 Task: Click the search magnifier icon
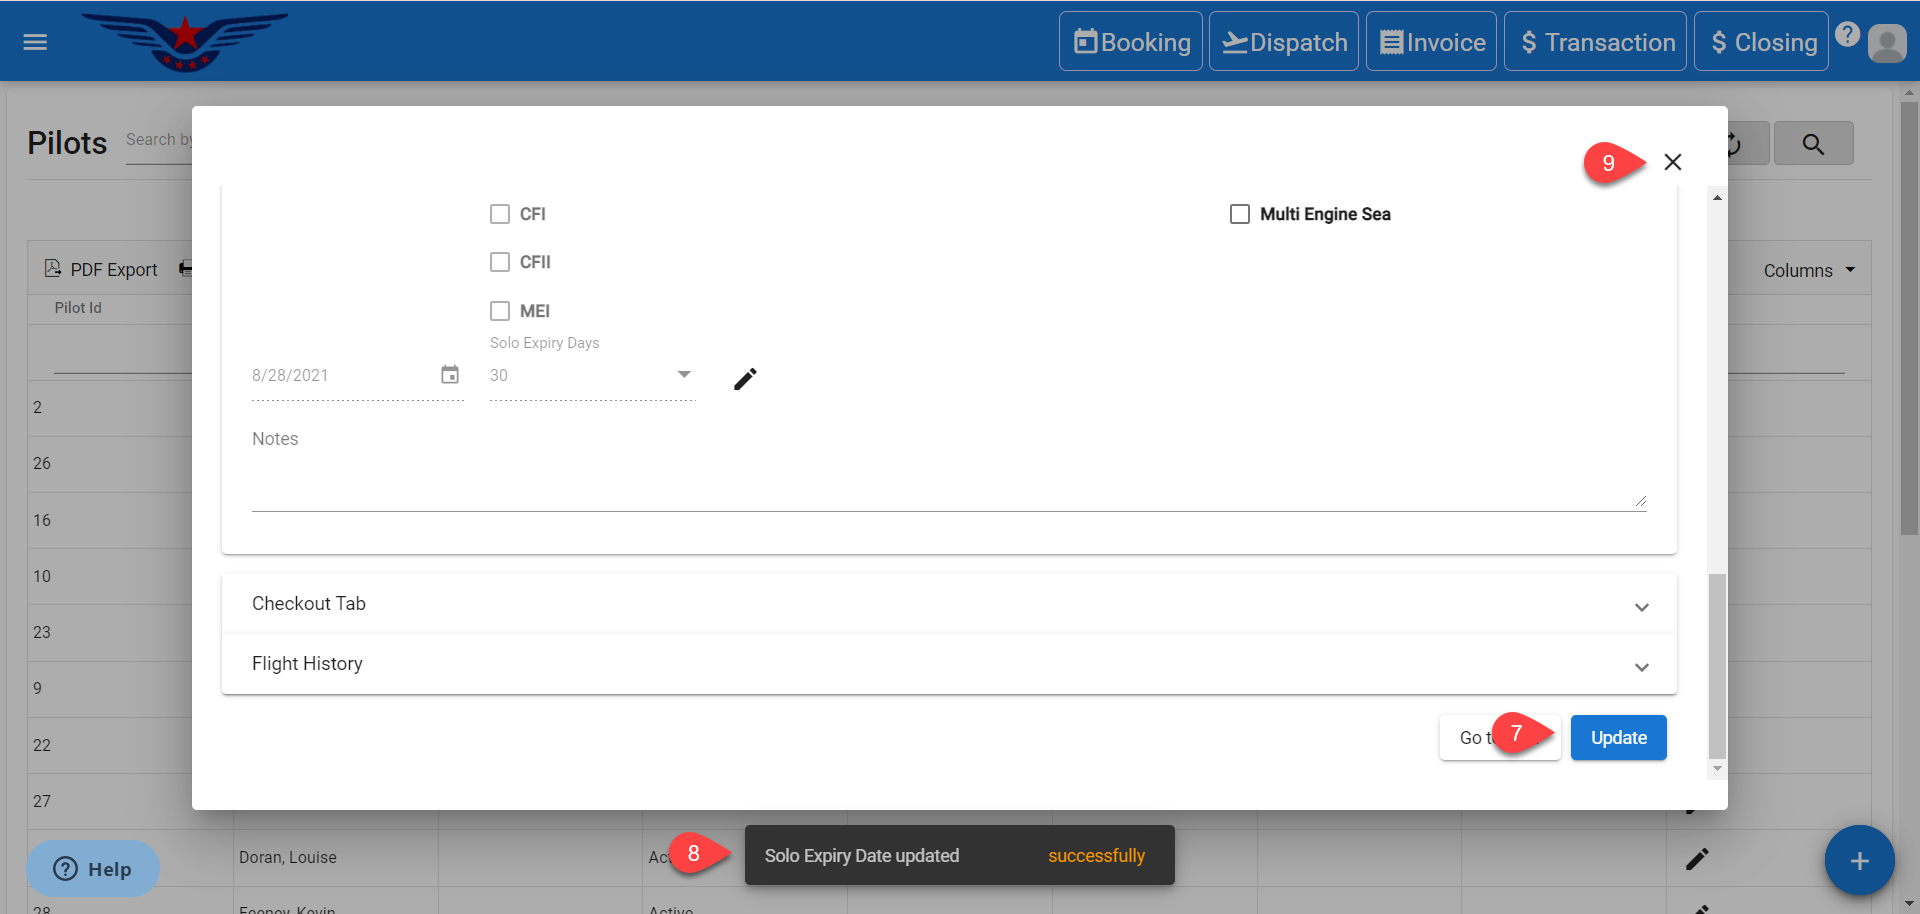point(1812,144)
